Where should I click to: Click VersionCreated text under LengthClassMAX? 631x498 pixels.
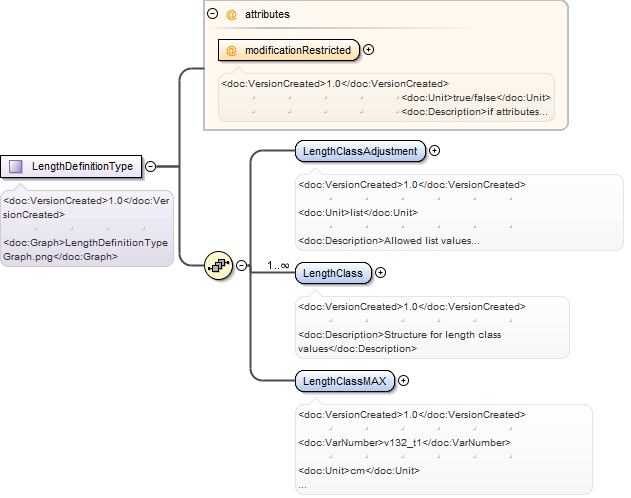pos(412,415)
